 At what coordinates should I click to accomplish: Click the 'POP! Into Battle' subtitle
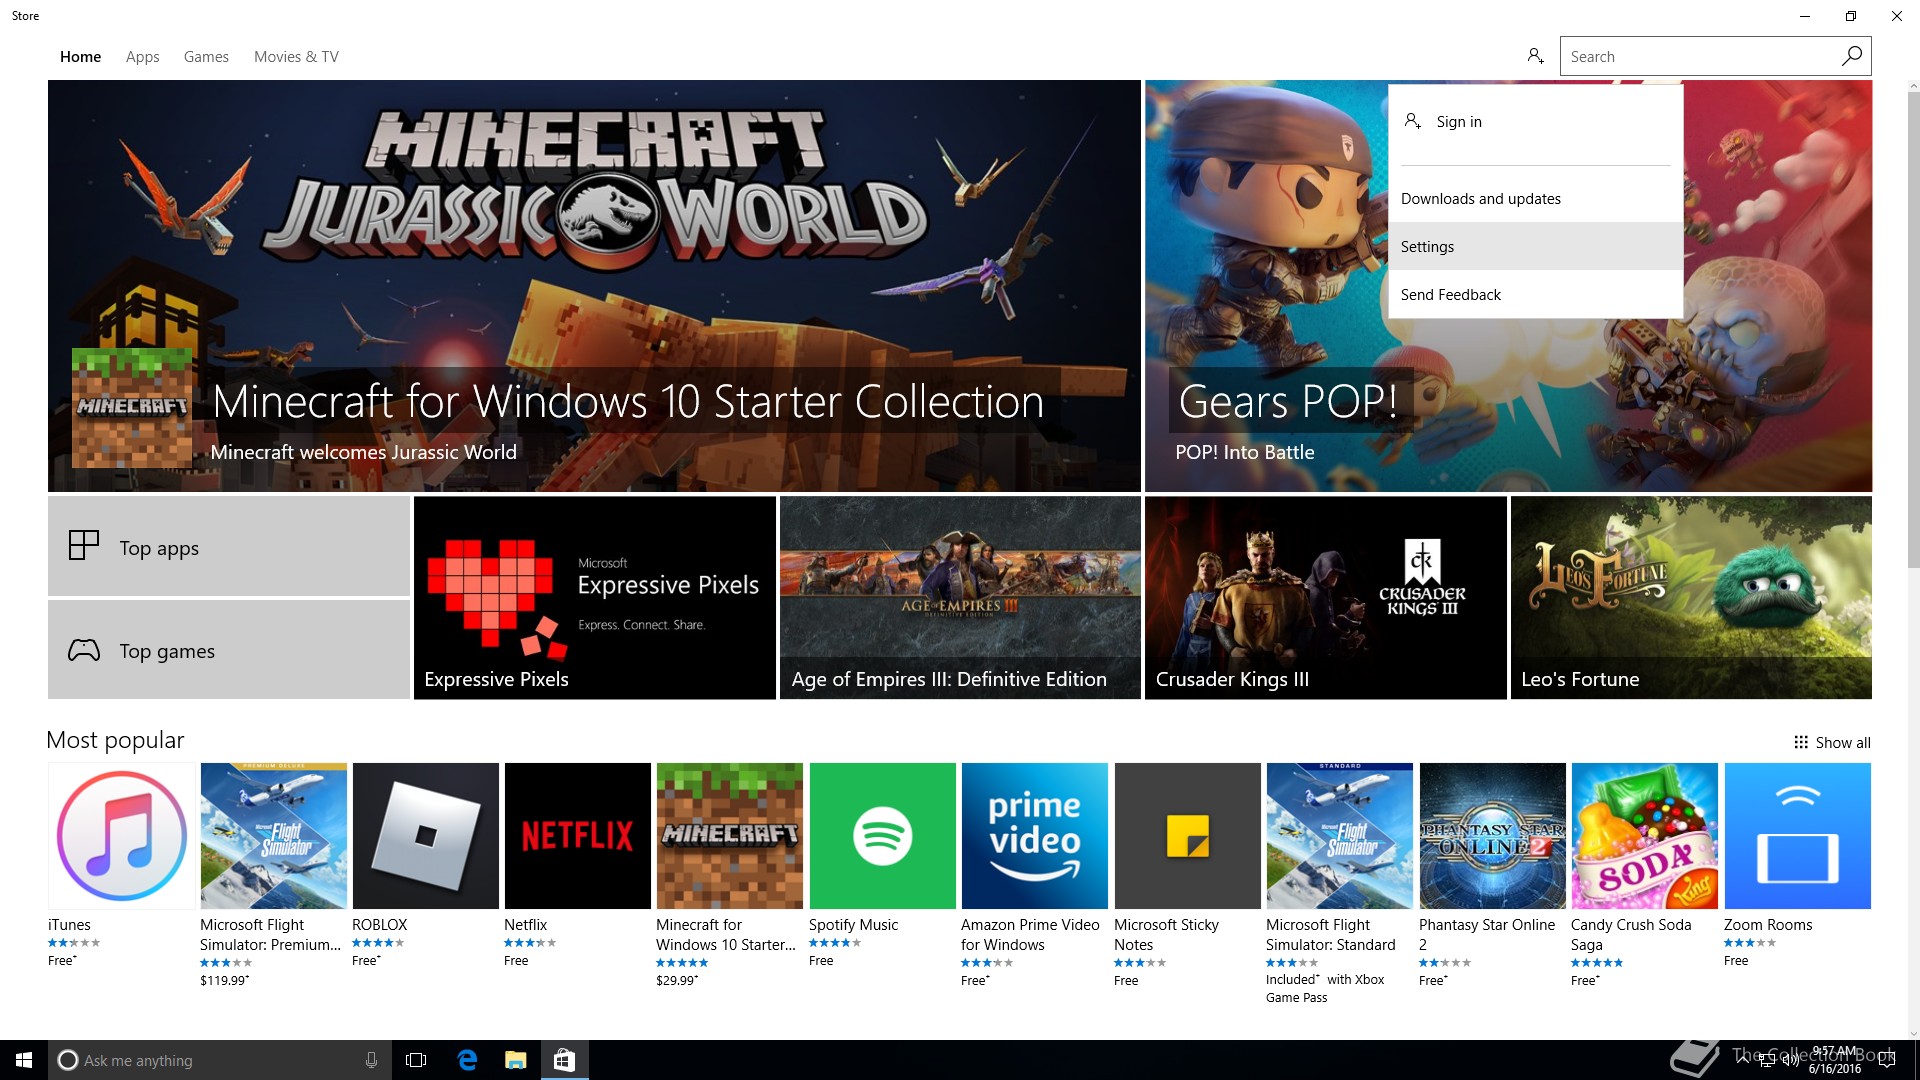coord(1245,452)
